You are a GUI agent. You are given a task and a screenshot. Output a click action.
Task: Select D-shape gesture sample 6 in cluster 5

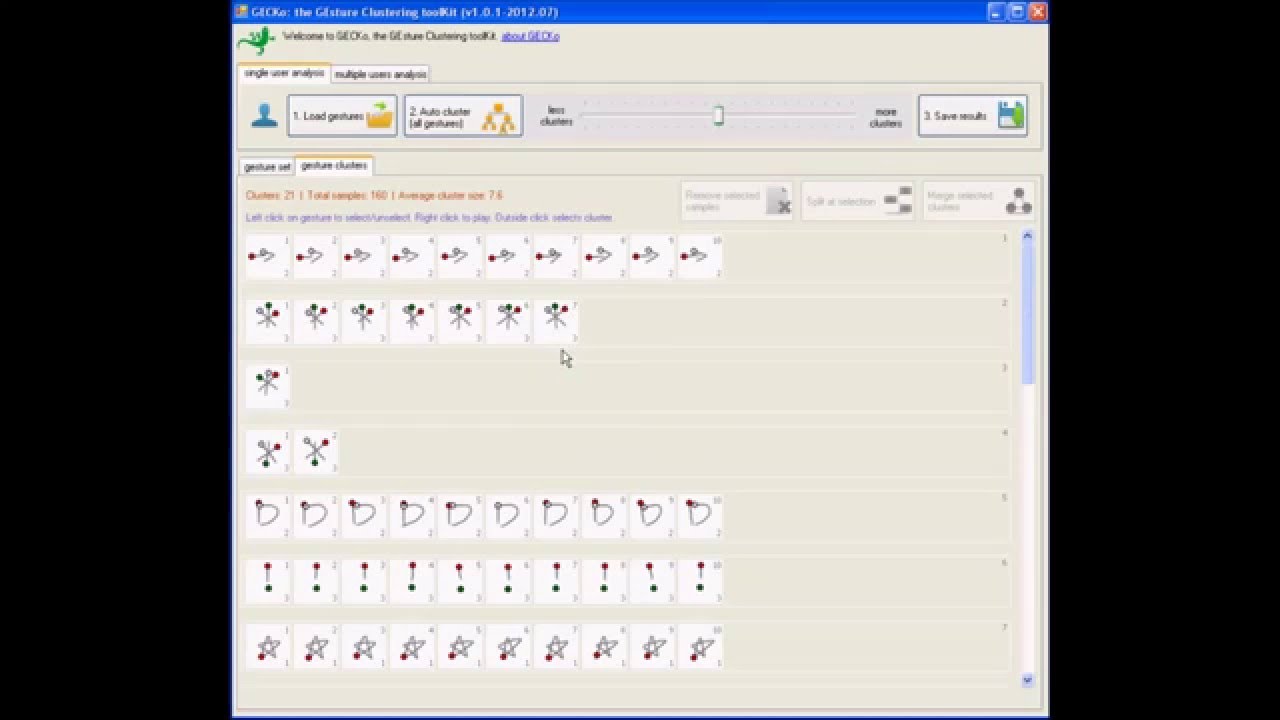(x=507, y=517)
